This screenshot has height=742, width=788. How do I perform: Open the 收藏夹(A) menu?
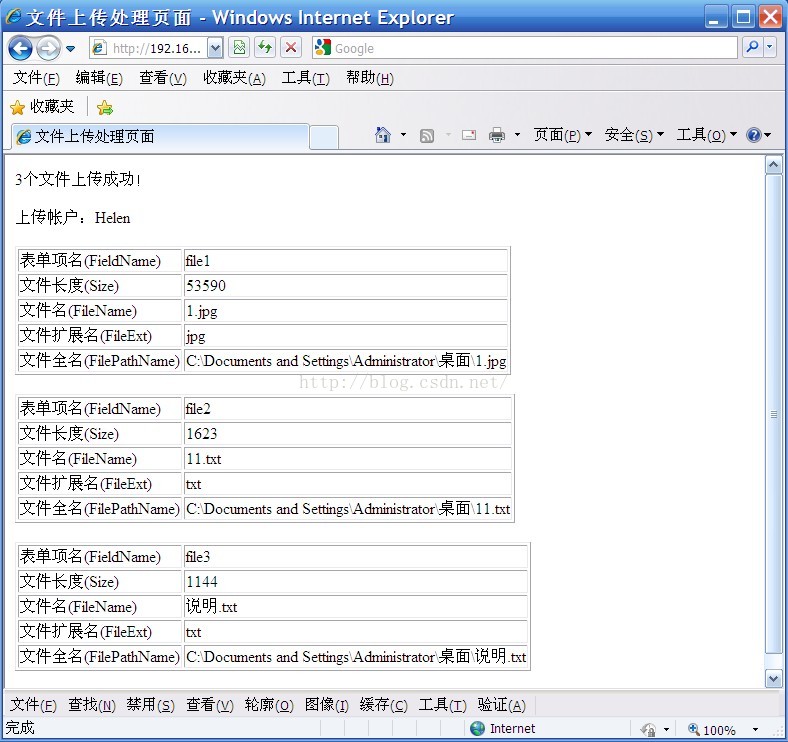pos(234,78)
